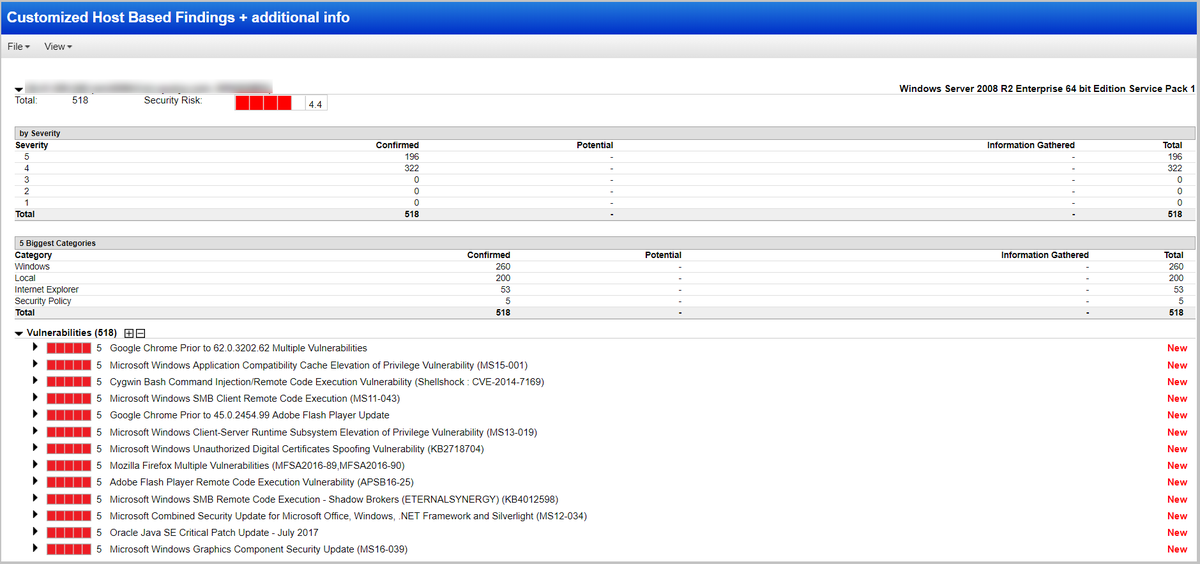
Task: Collapse the host section triangle above Total
Action: coord(19,90)
